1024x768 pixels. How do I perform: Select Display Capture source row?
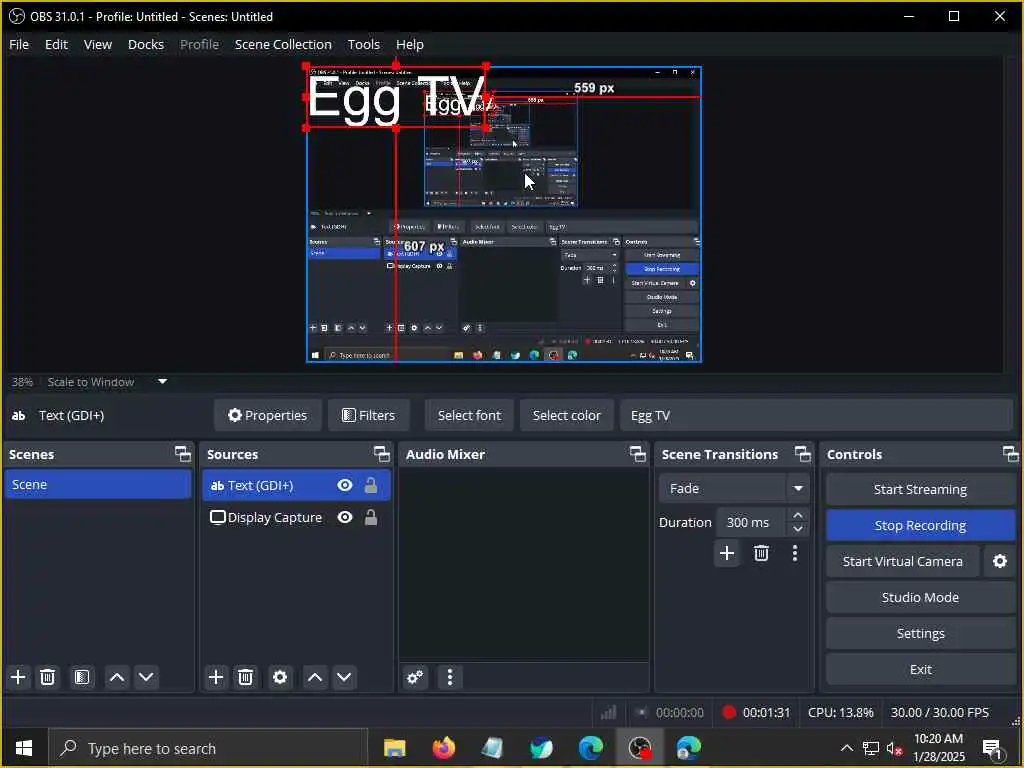pyautogui.click(x=296, y=517)
